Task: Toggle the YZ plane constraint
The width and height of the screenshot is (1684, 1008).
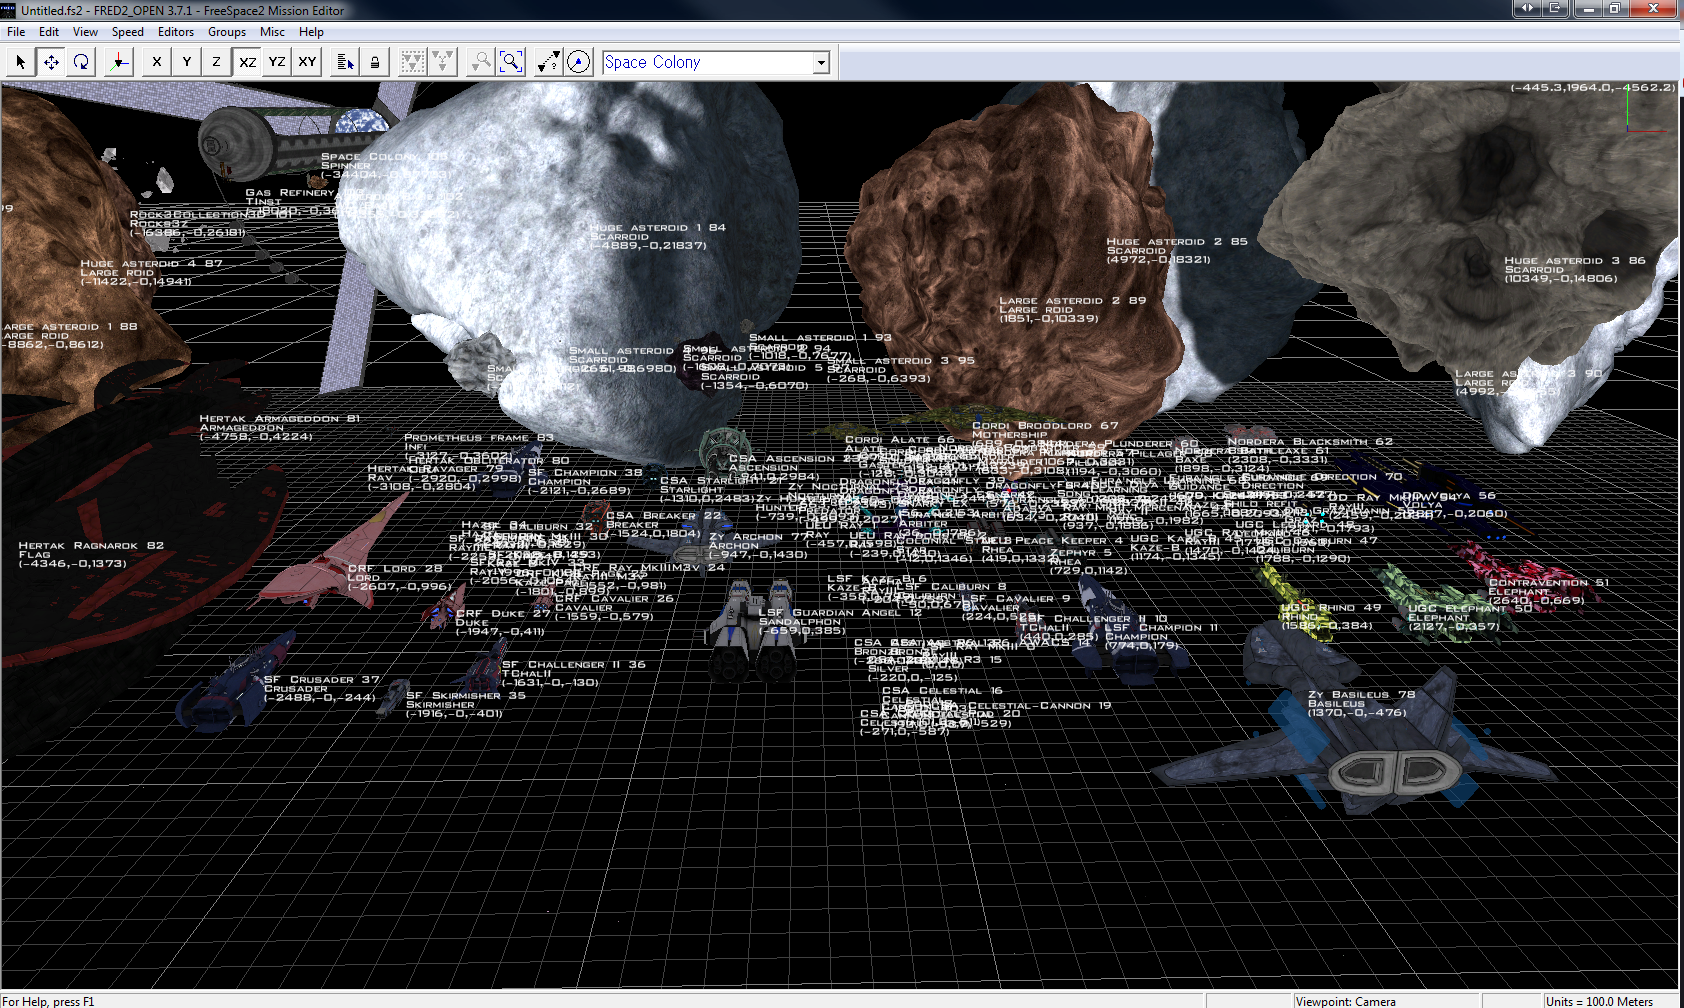Action: tap(277, 62)
